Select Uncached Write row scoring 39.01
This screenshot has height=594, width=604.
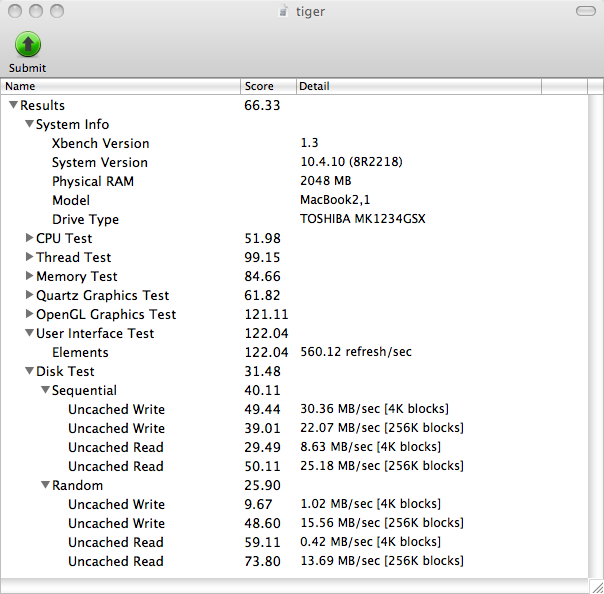click(x=294, y=428)
